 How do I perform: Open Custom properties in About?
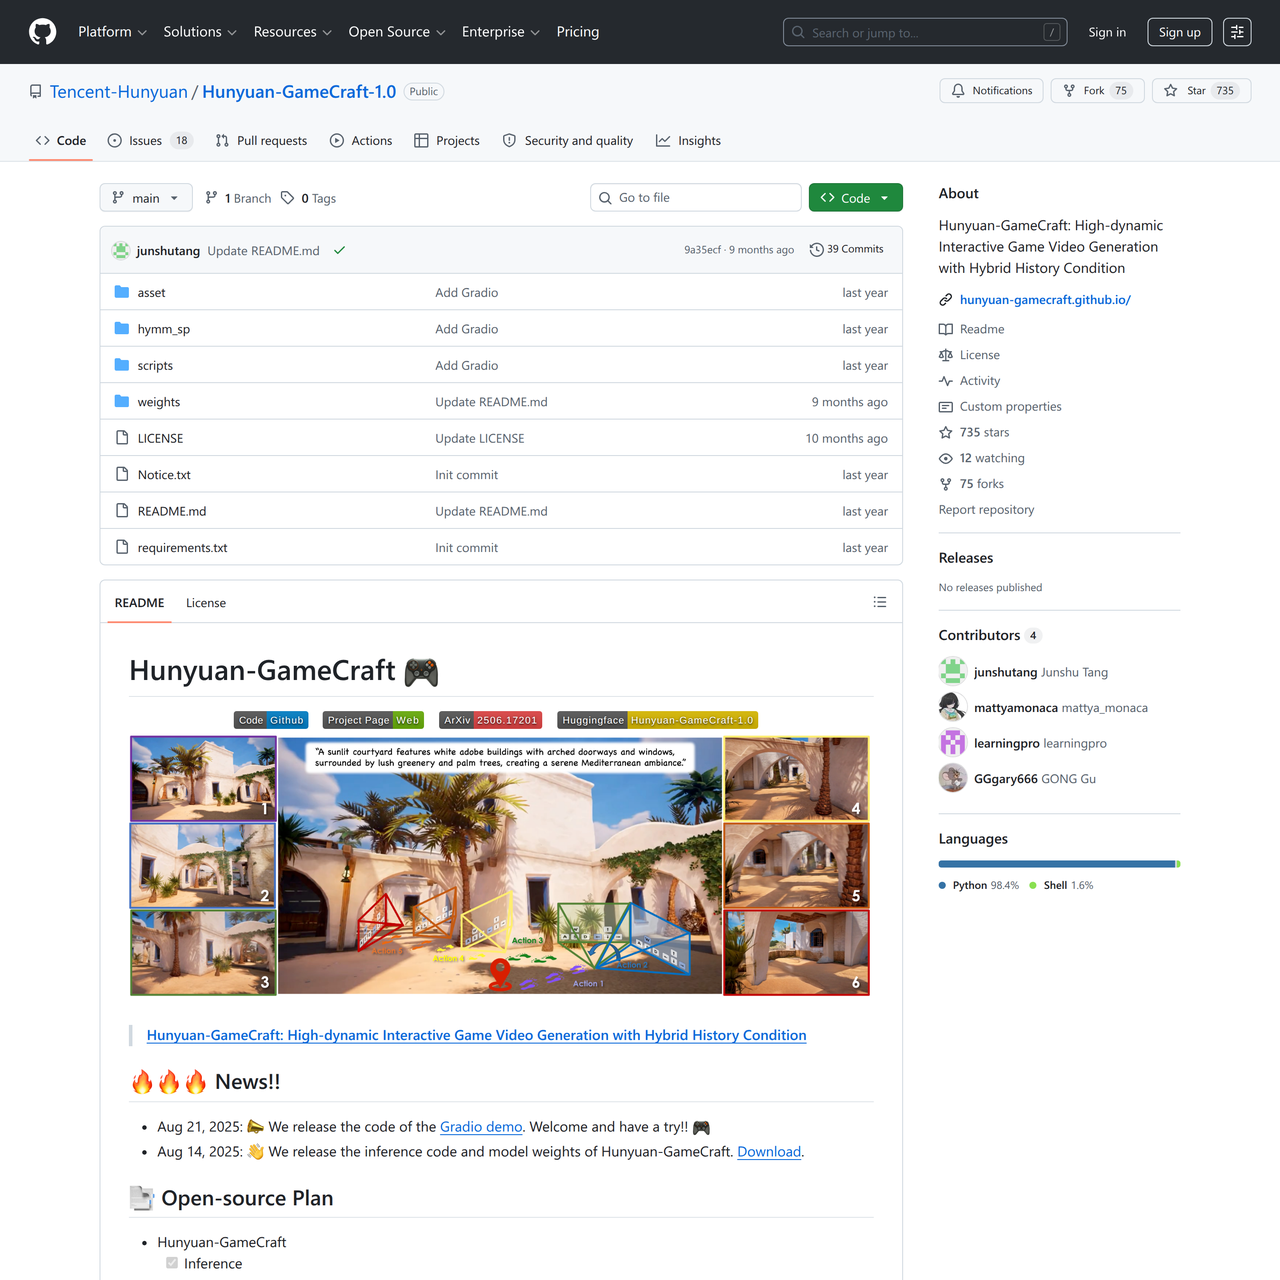click(1000, 407)
